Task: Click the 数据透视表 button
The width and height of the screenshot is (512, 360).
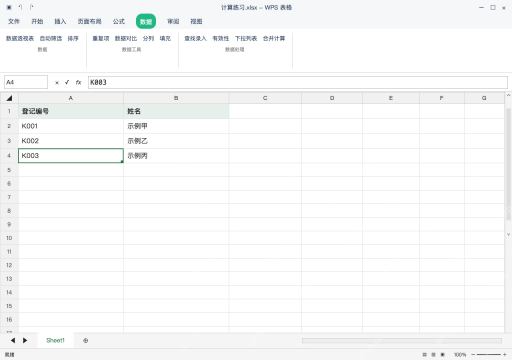Action: coord(20,39)
